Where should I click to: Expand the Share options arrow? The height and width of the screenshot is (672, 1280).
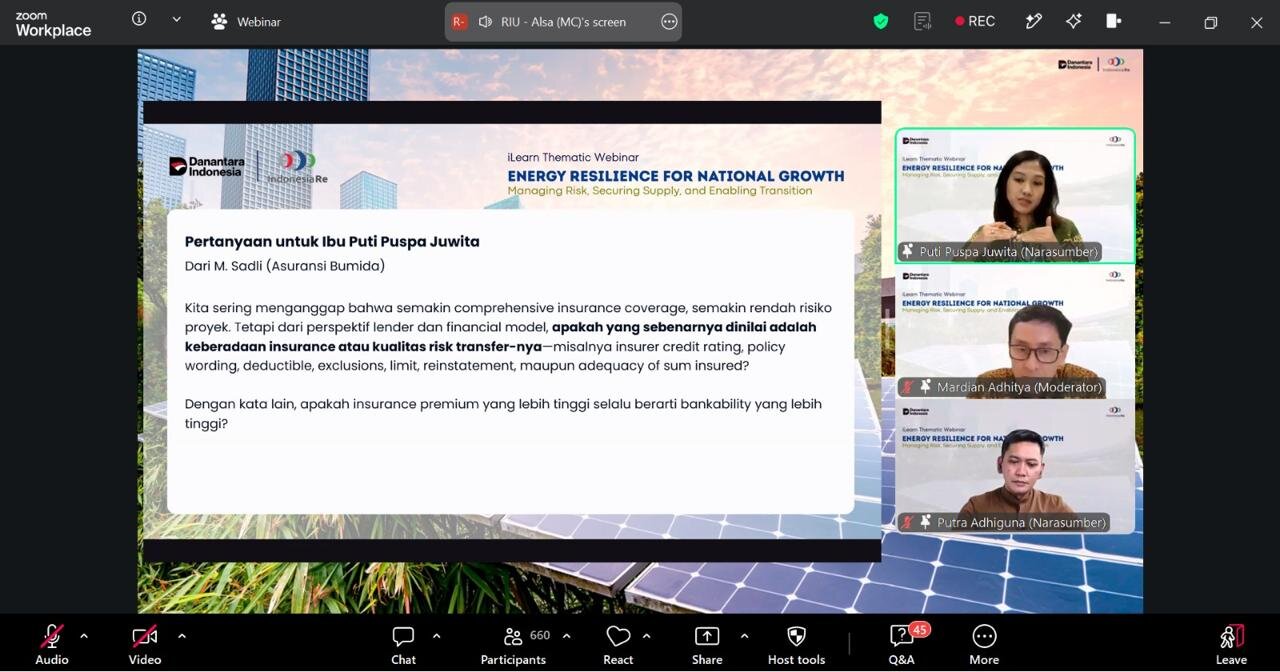tap(744, 636)
